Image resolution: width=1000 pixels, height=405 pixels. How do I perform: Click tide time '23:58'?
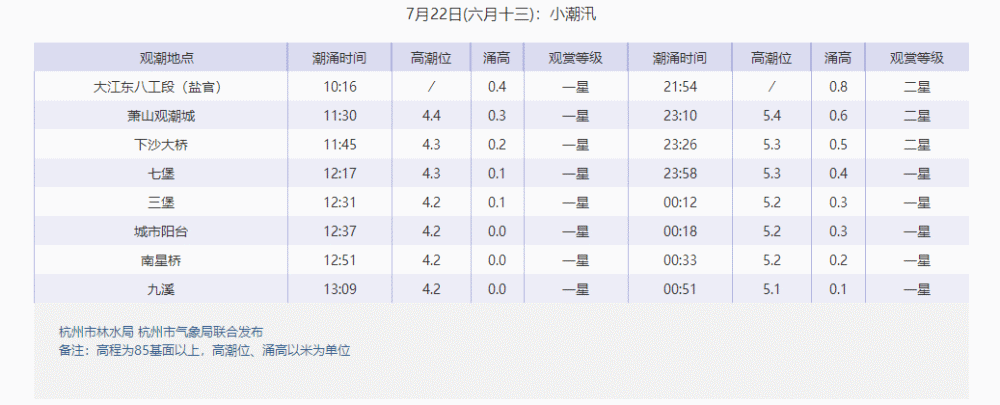click(x=680, y=173)
